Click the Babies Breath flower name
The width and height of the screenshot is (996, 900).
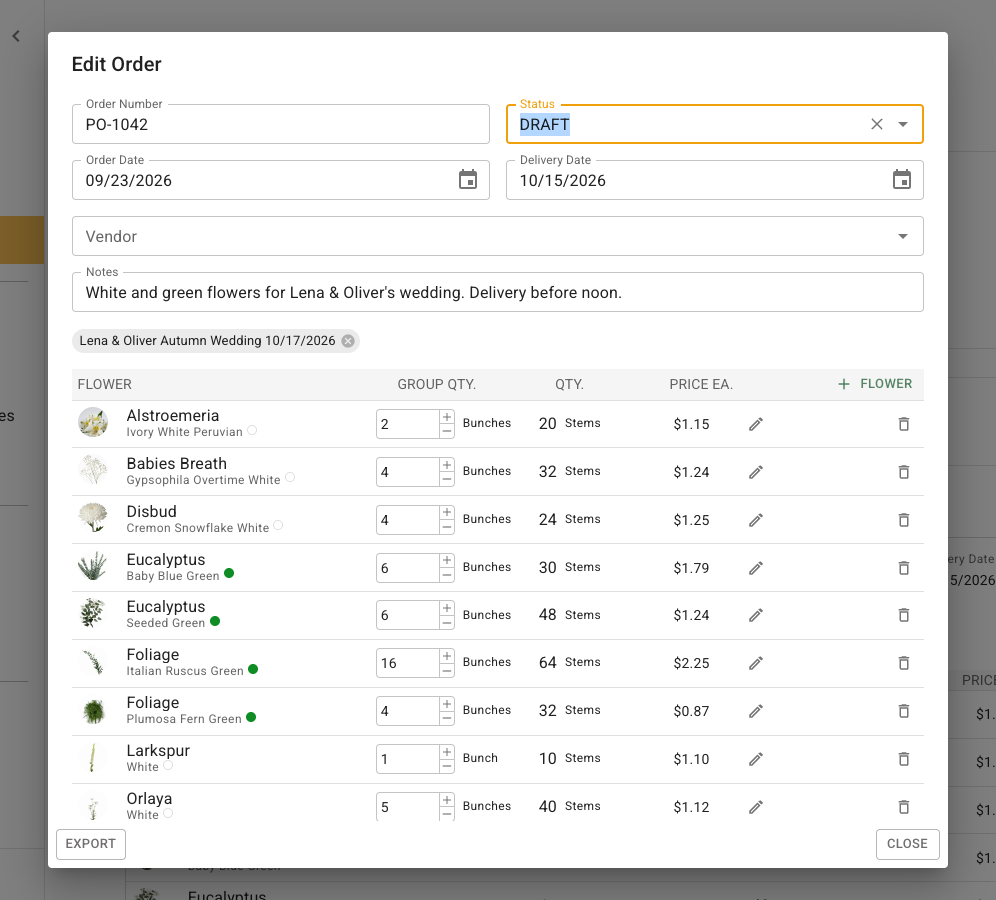pos(177,464)
